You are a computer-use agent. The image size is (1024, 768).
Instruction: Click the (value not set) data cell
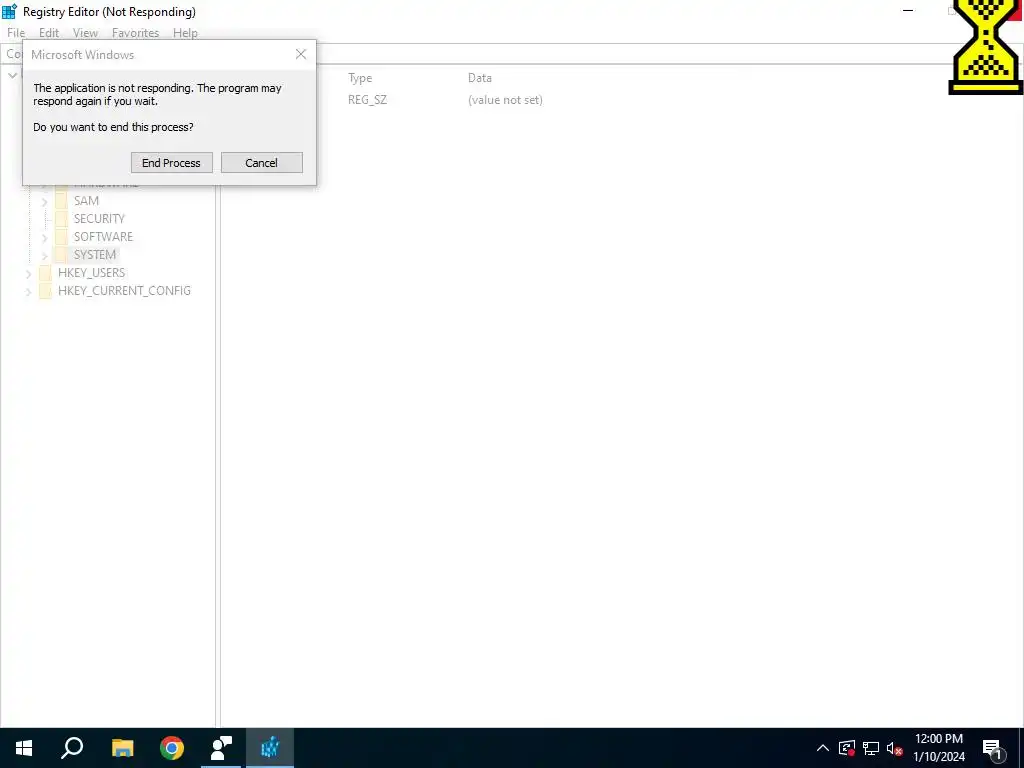pos(505,100)
